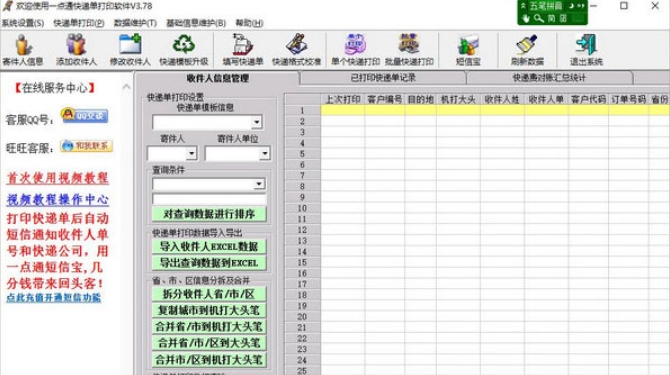Viewport: 670px width, 375px height.
Task: Open 基础信息维护(B) menu
Action: coord(196,23)
